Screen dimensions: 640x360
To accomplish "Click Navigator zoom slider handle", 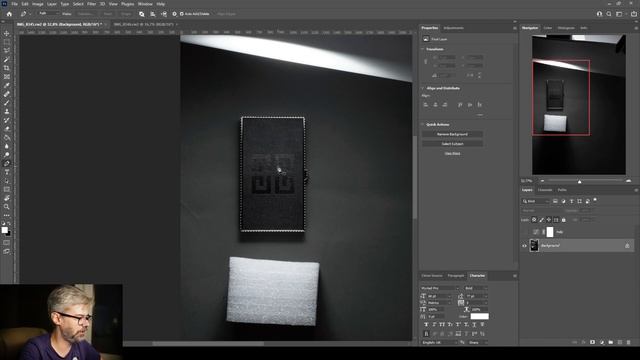I will point(580,181).
